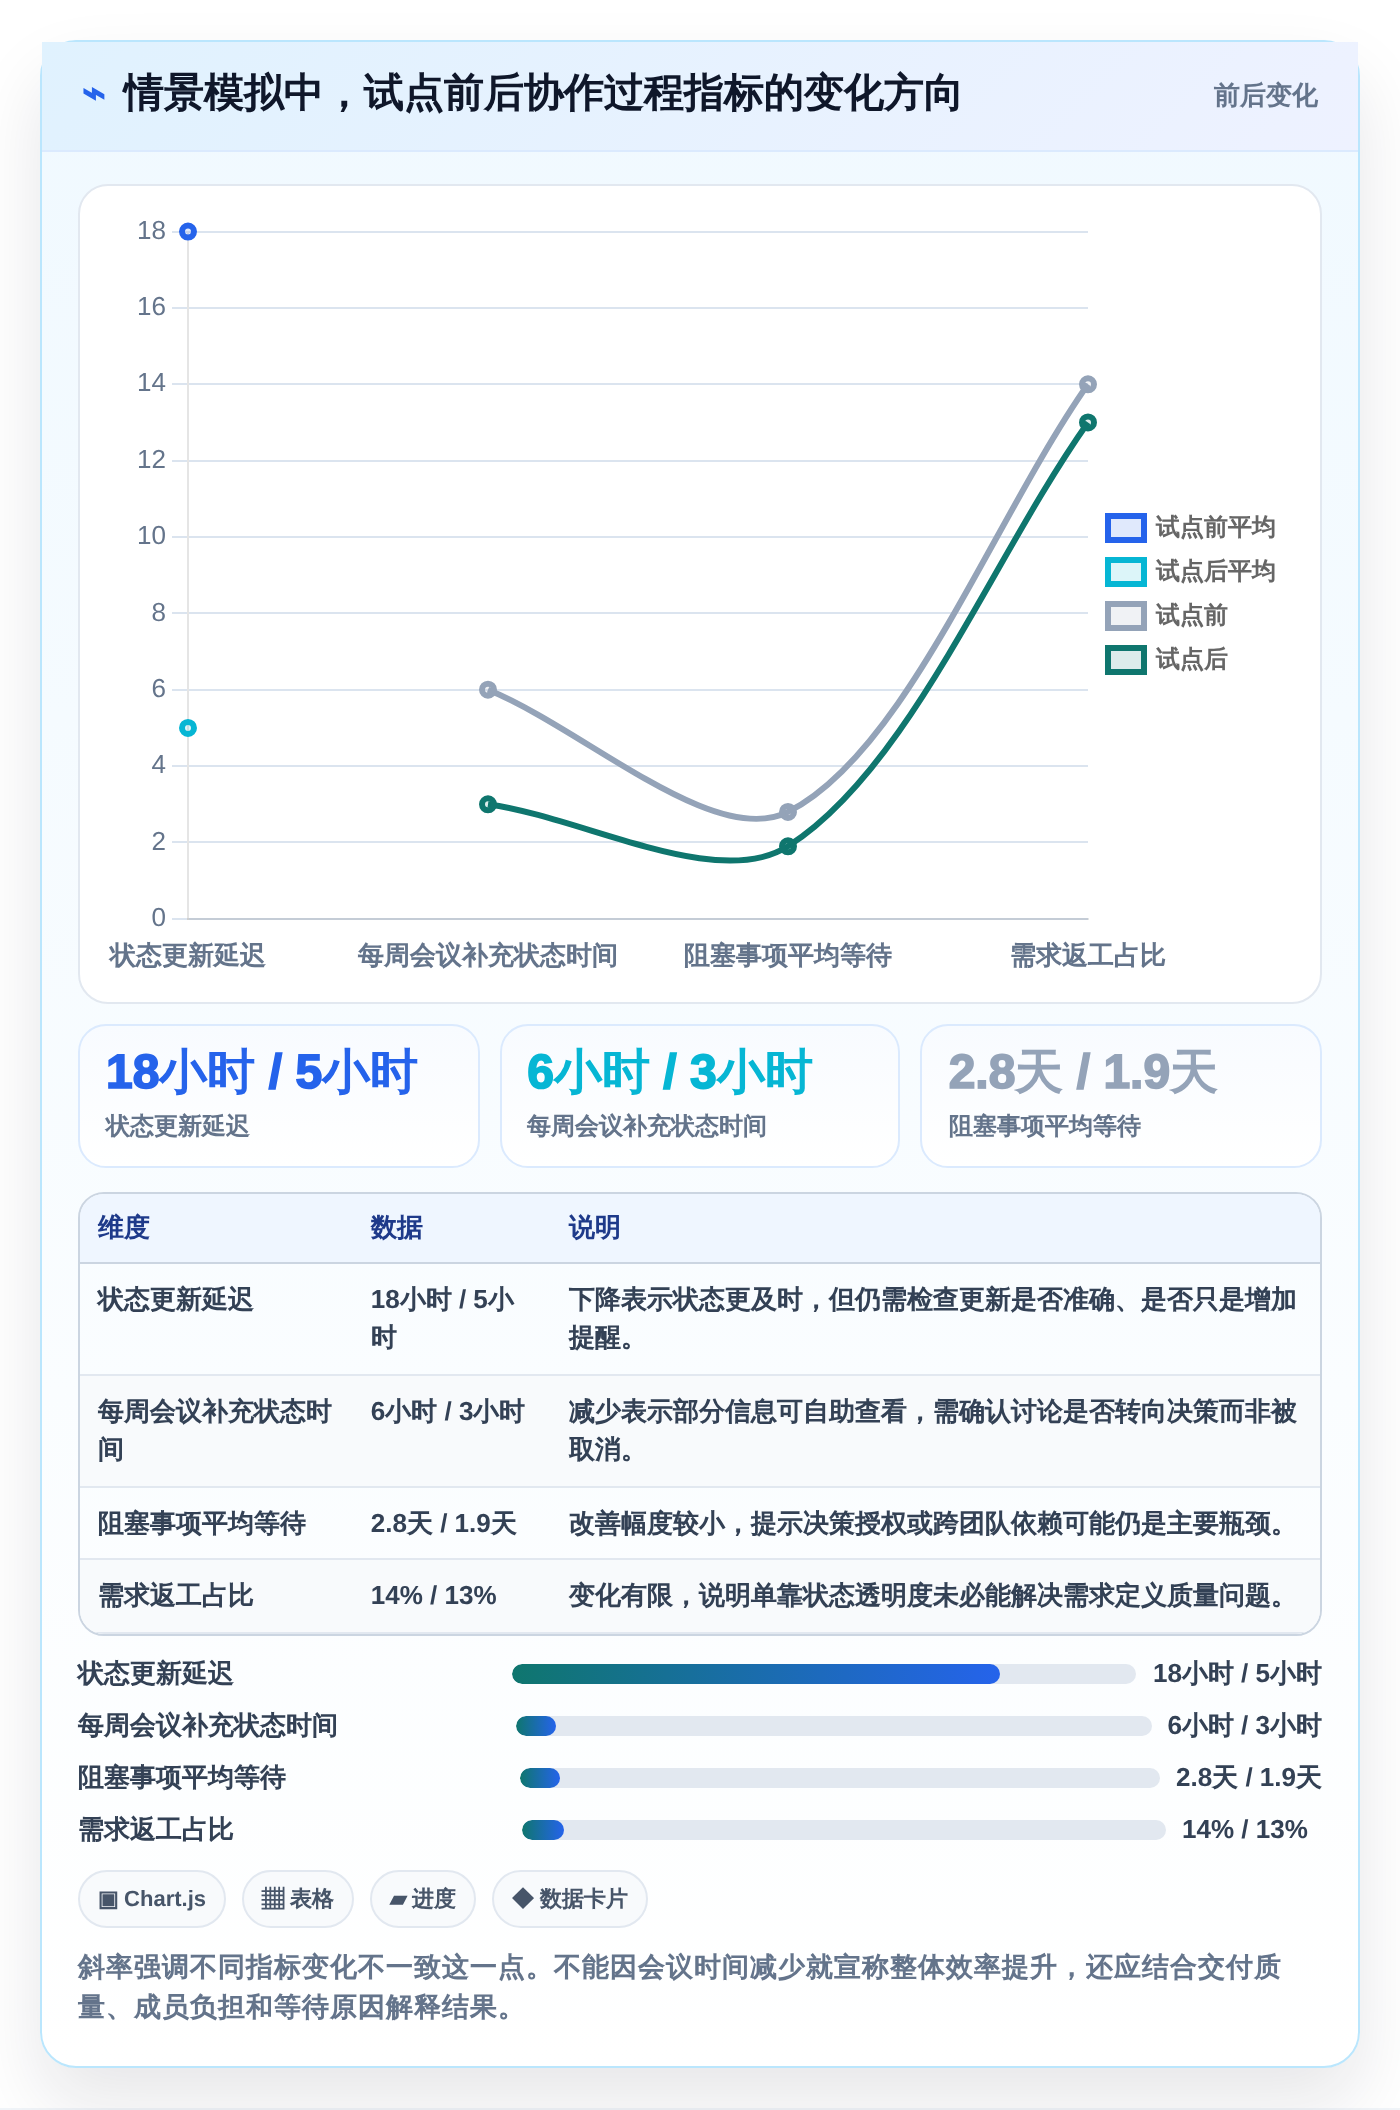Click the 数据卡片 tag chip

pyautogui.click(x=570, y=1899)
